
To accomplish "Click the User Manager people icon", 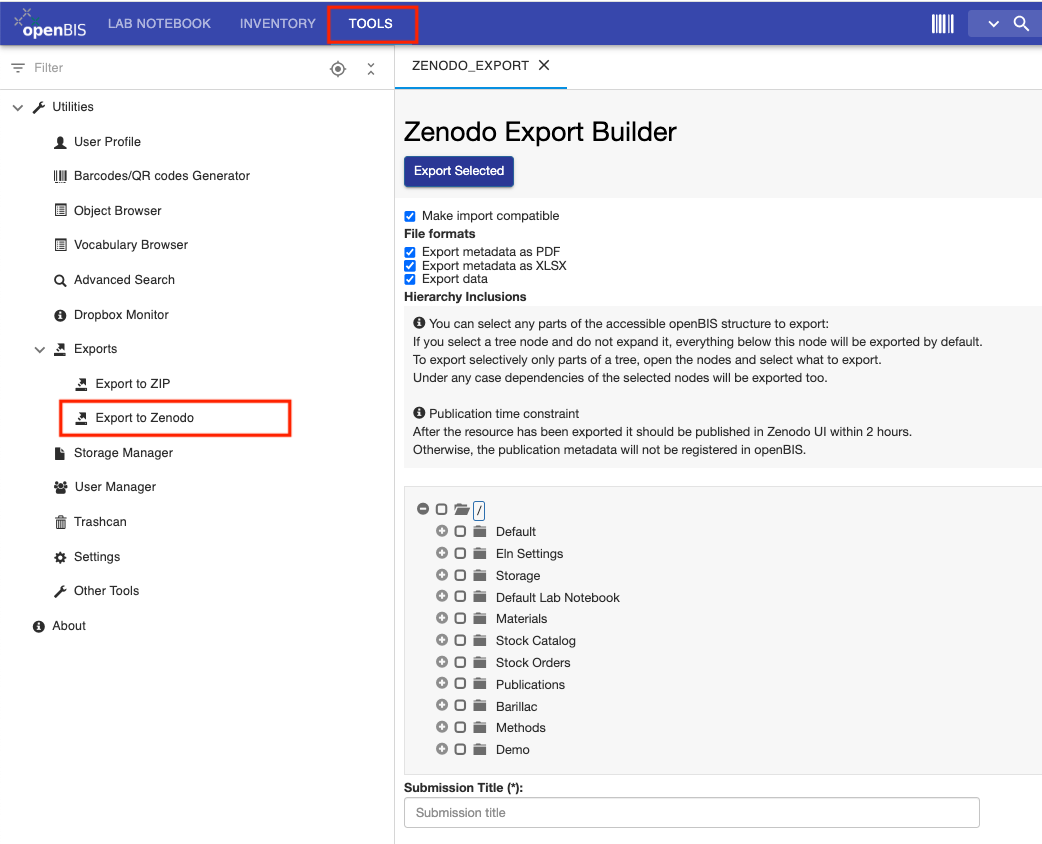I will click(x=60, y=487).
